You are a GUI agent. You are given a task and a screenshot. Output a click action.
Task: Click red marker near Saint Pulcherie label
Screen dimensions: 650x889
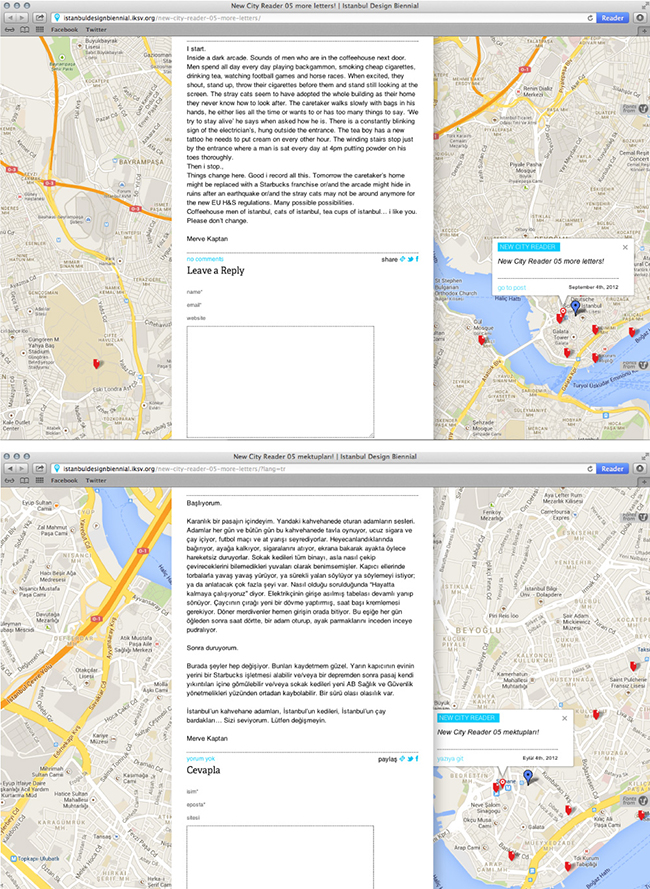[634, 666]
